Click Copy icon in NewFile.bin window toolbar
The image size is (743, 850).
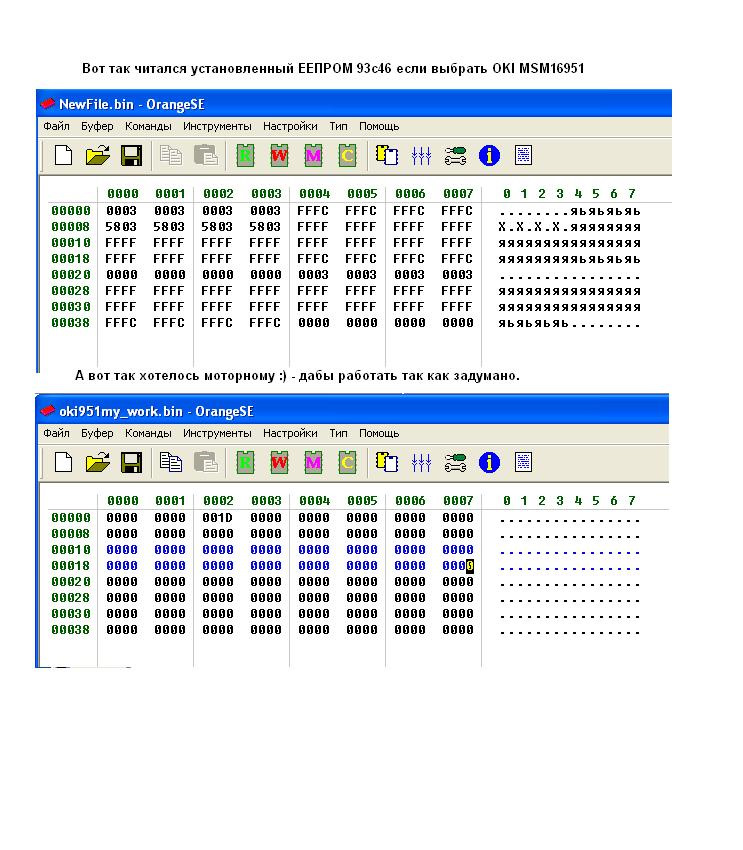(171, 156)
